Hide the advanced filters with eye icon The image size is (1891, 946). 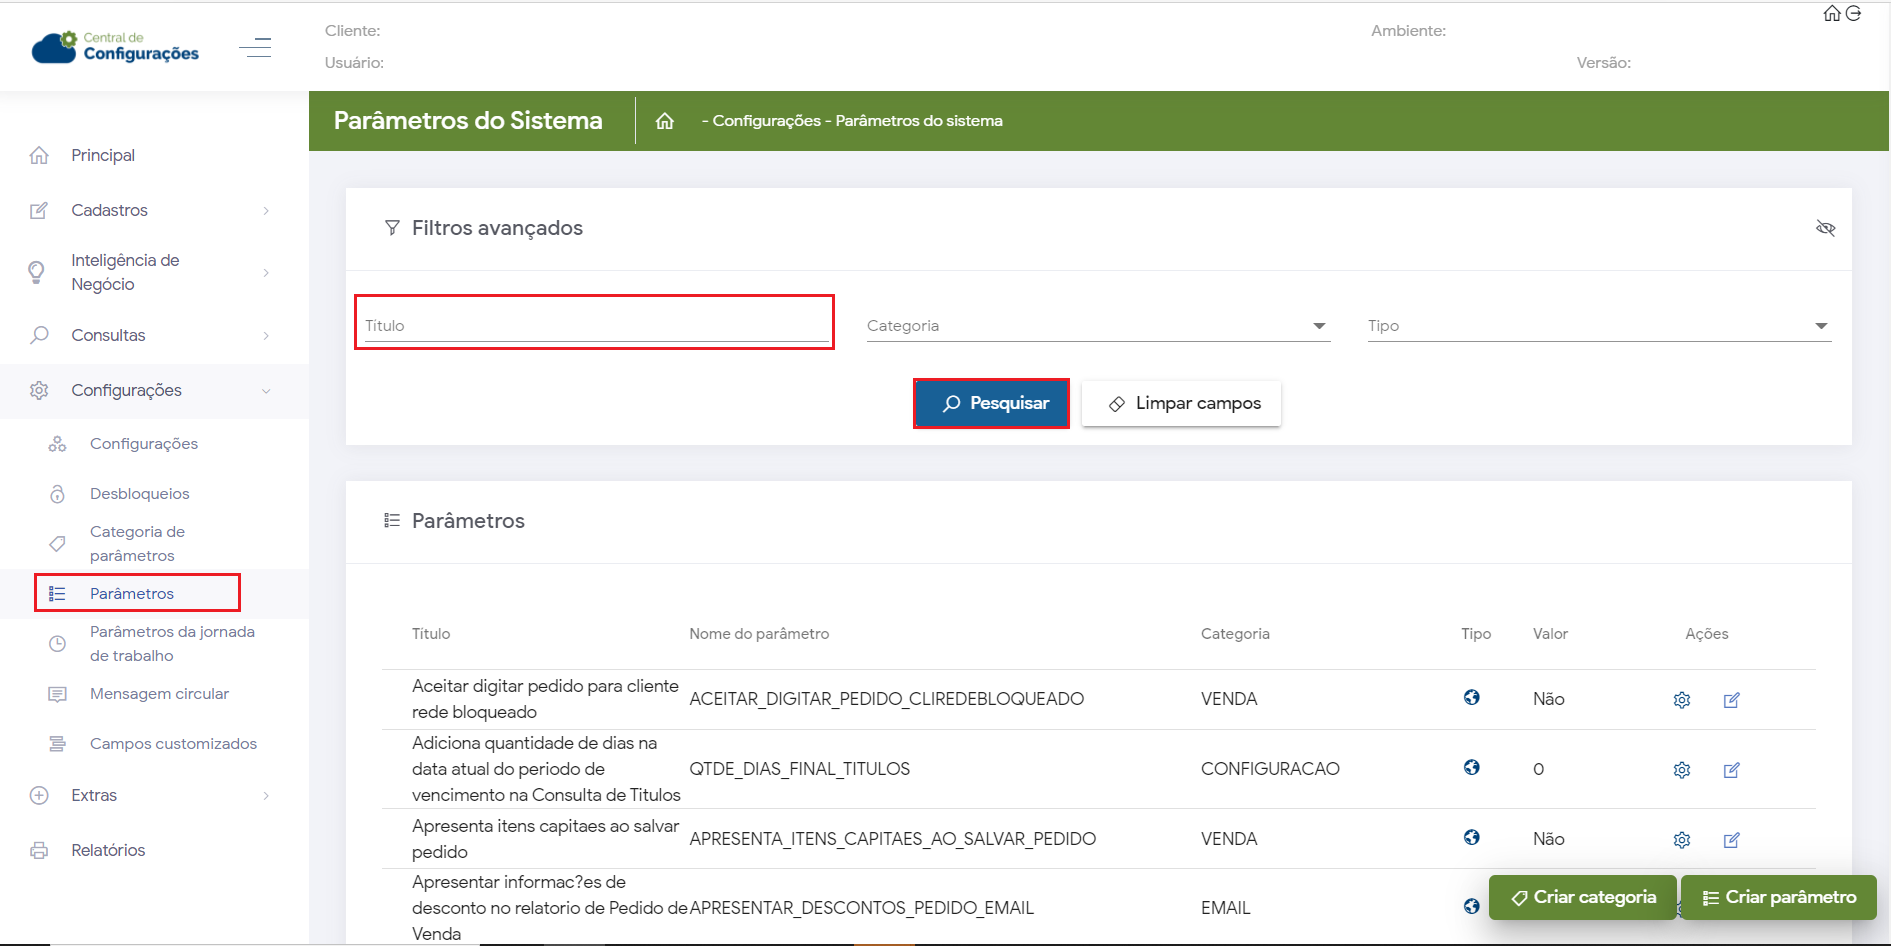click(x=1825, y=228)
